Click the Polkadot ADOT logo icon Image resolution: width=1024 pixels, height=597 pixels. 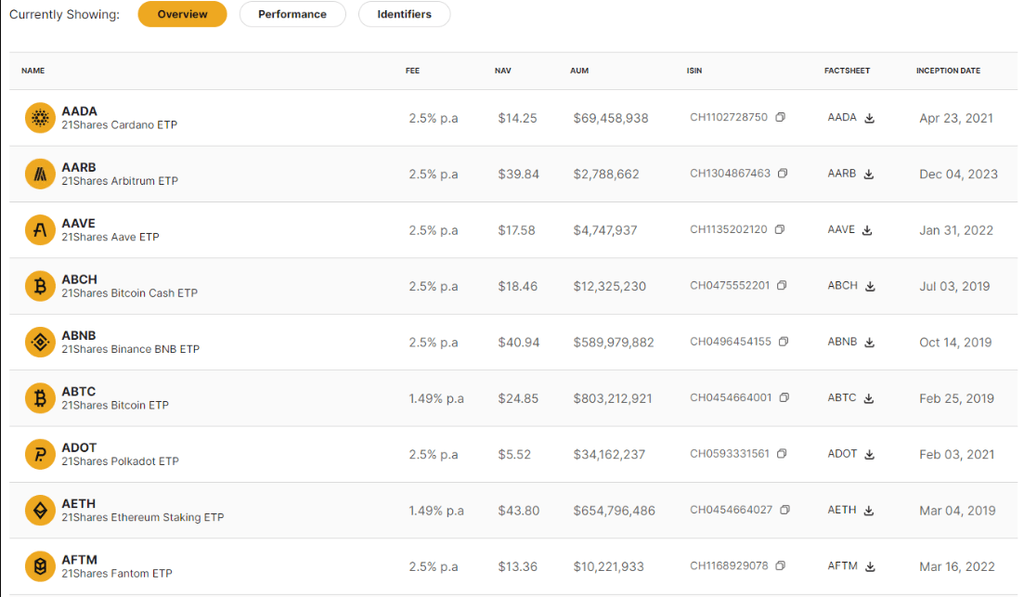click(x=40, y=454)
